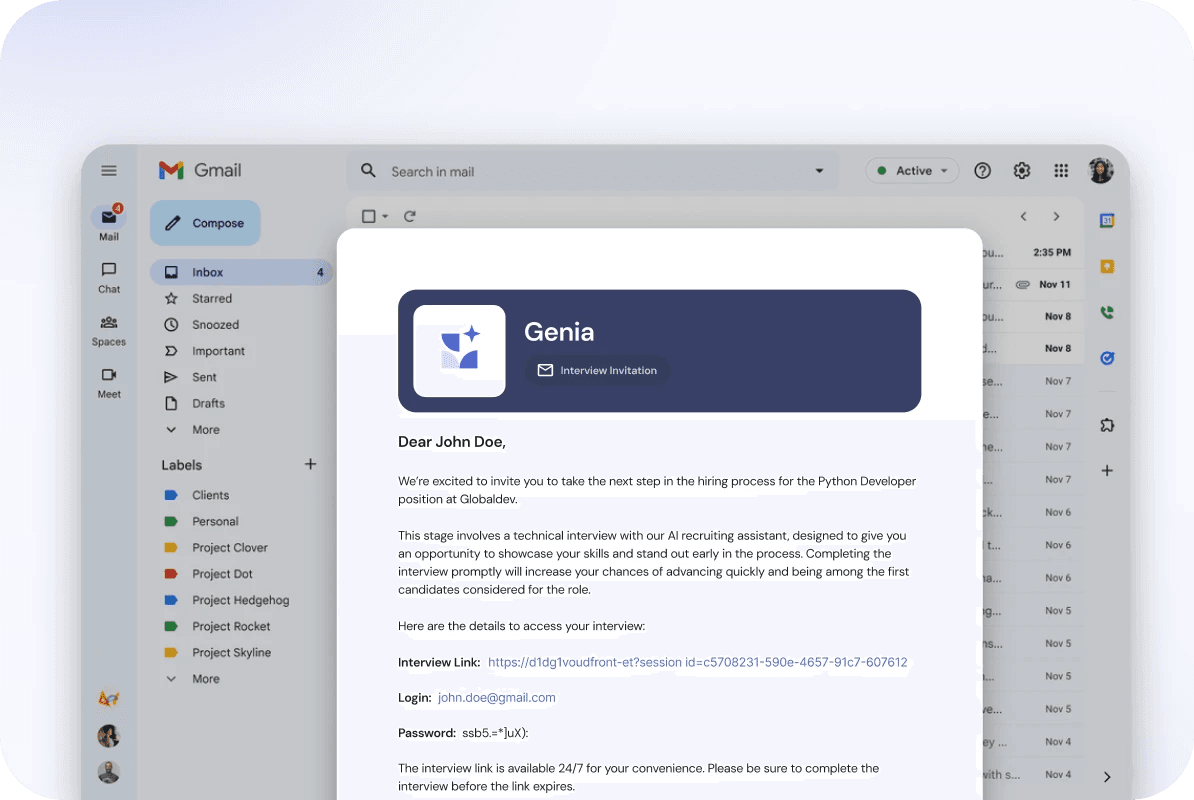
Task: Expand More below Drafts folder
Action: [x=205, y=430]
